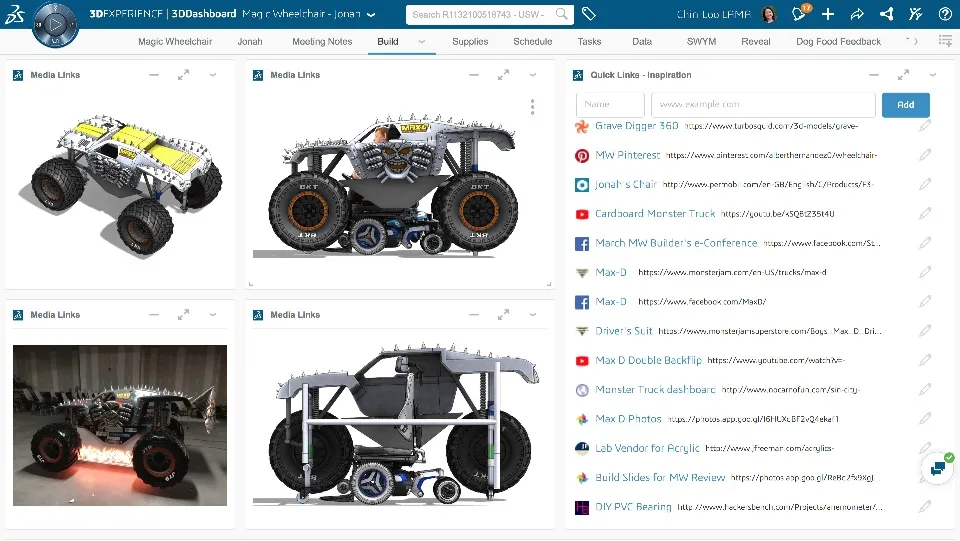Open the Grave Digger 360 link
The image size is (960, 541).
pos(637,125)
